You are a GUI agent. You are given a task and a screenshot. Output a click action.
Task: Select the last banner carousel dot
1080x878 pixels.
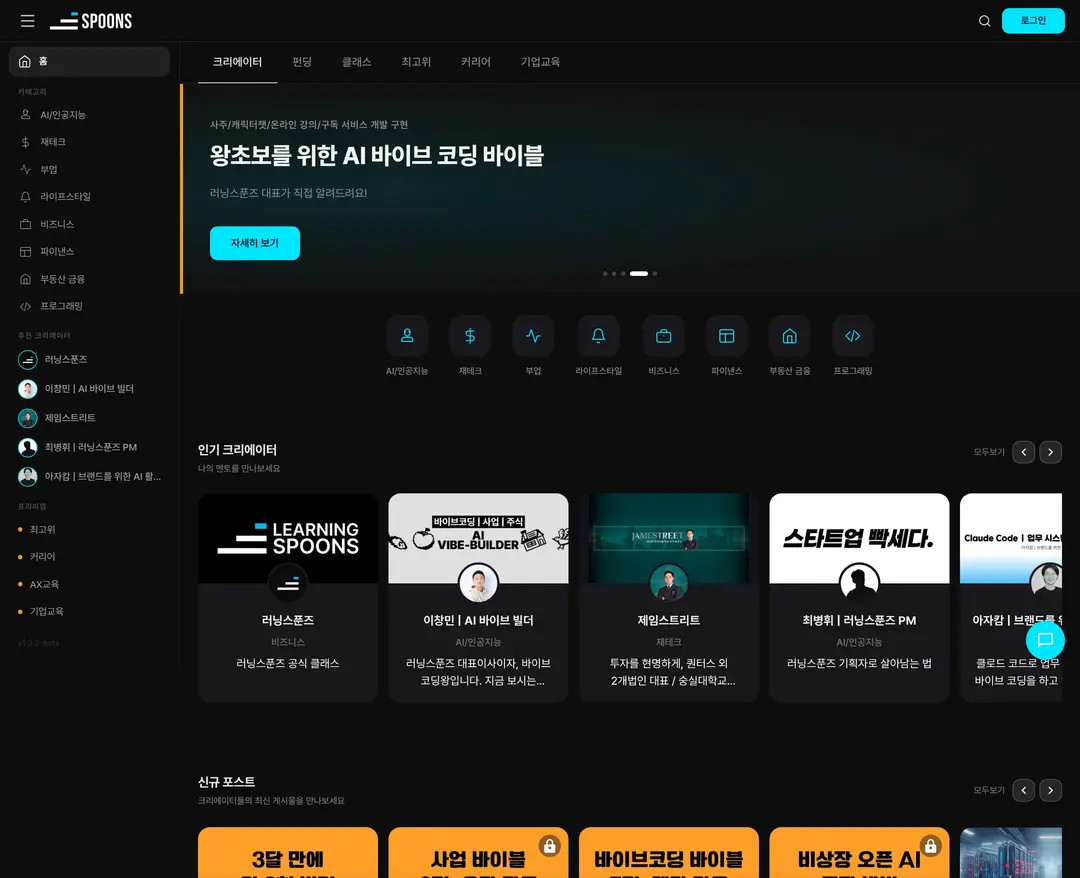pos(655,273)
